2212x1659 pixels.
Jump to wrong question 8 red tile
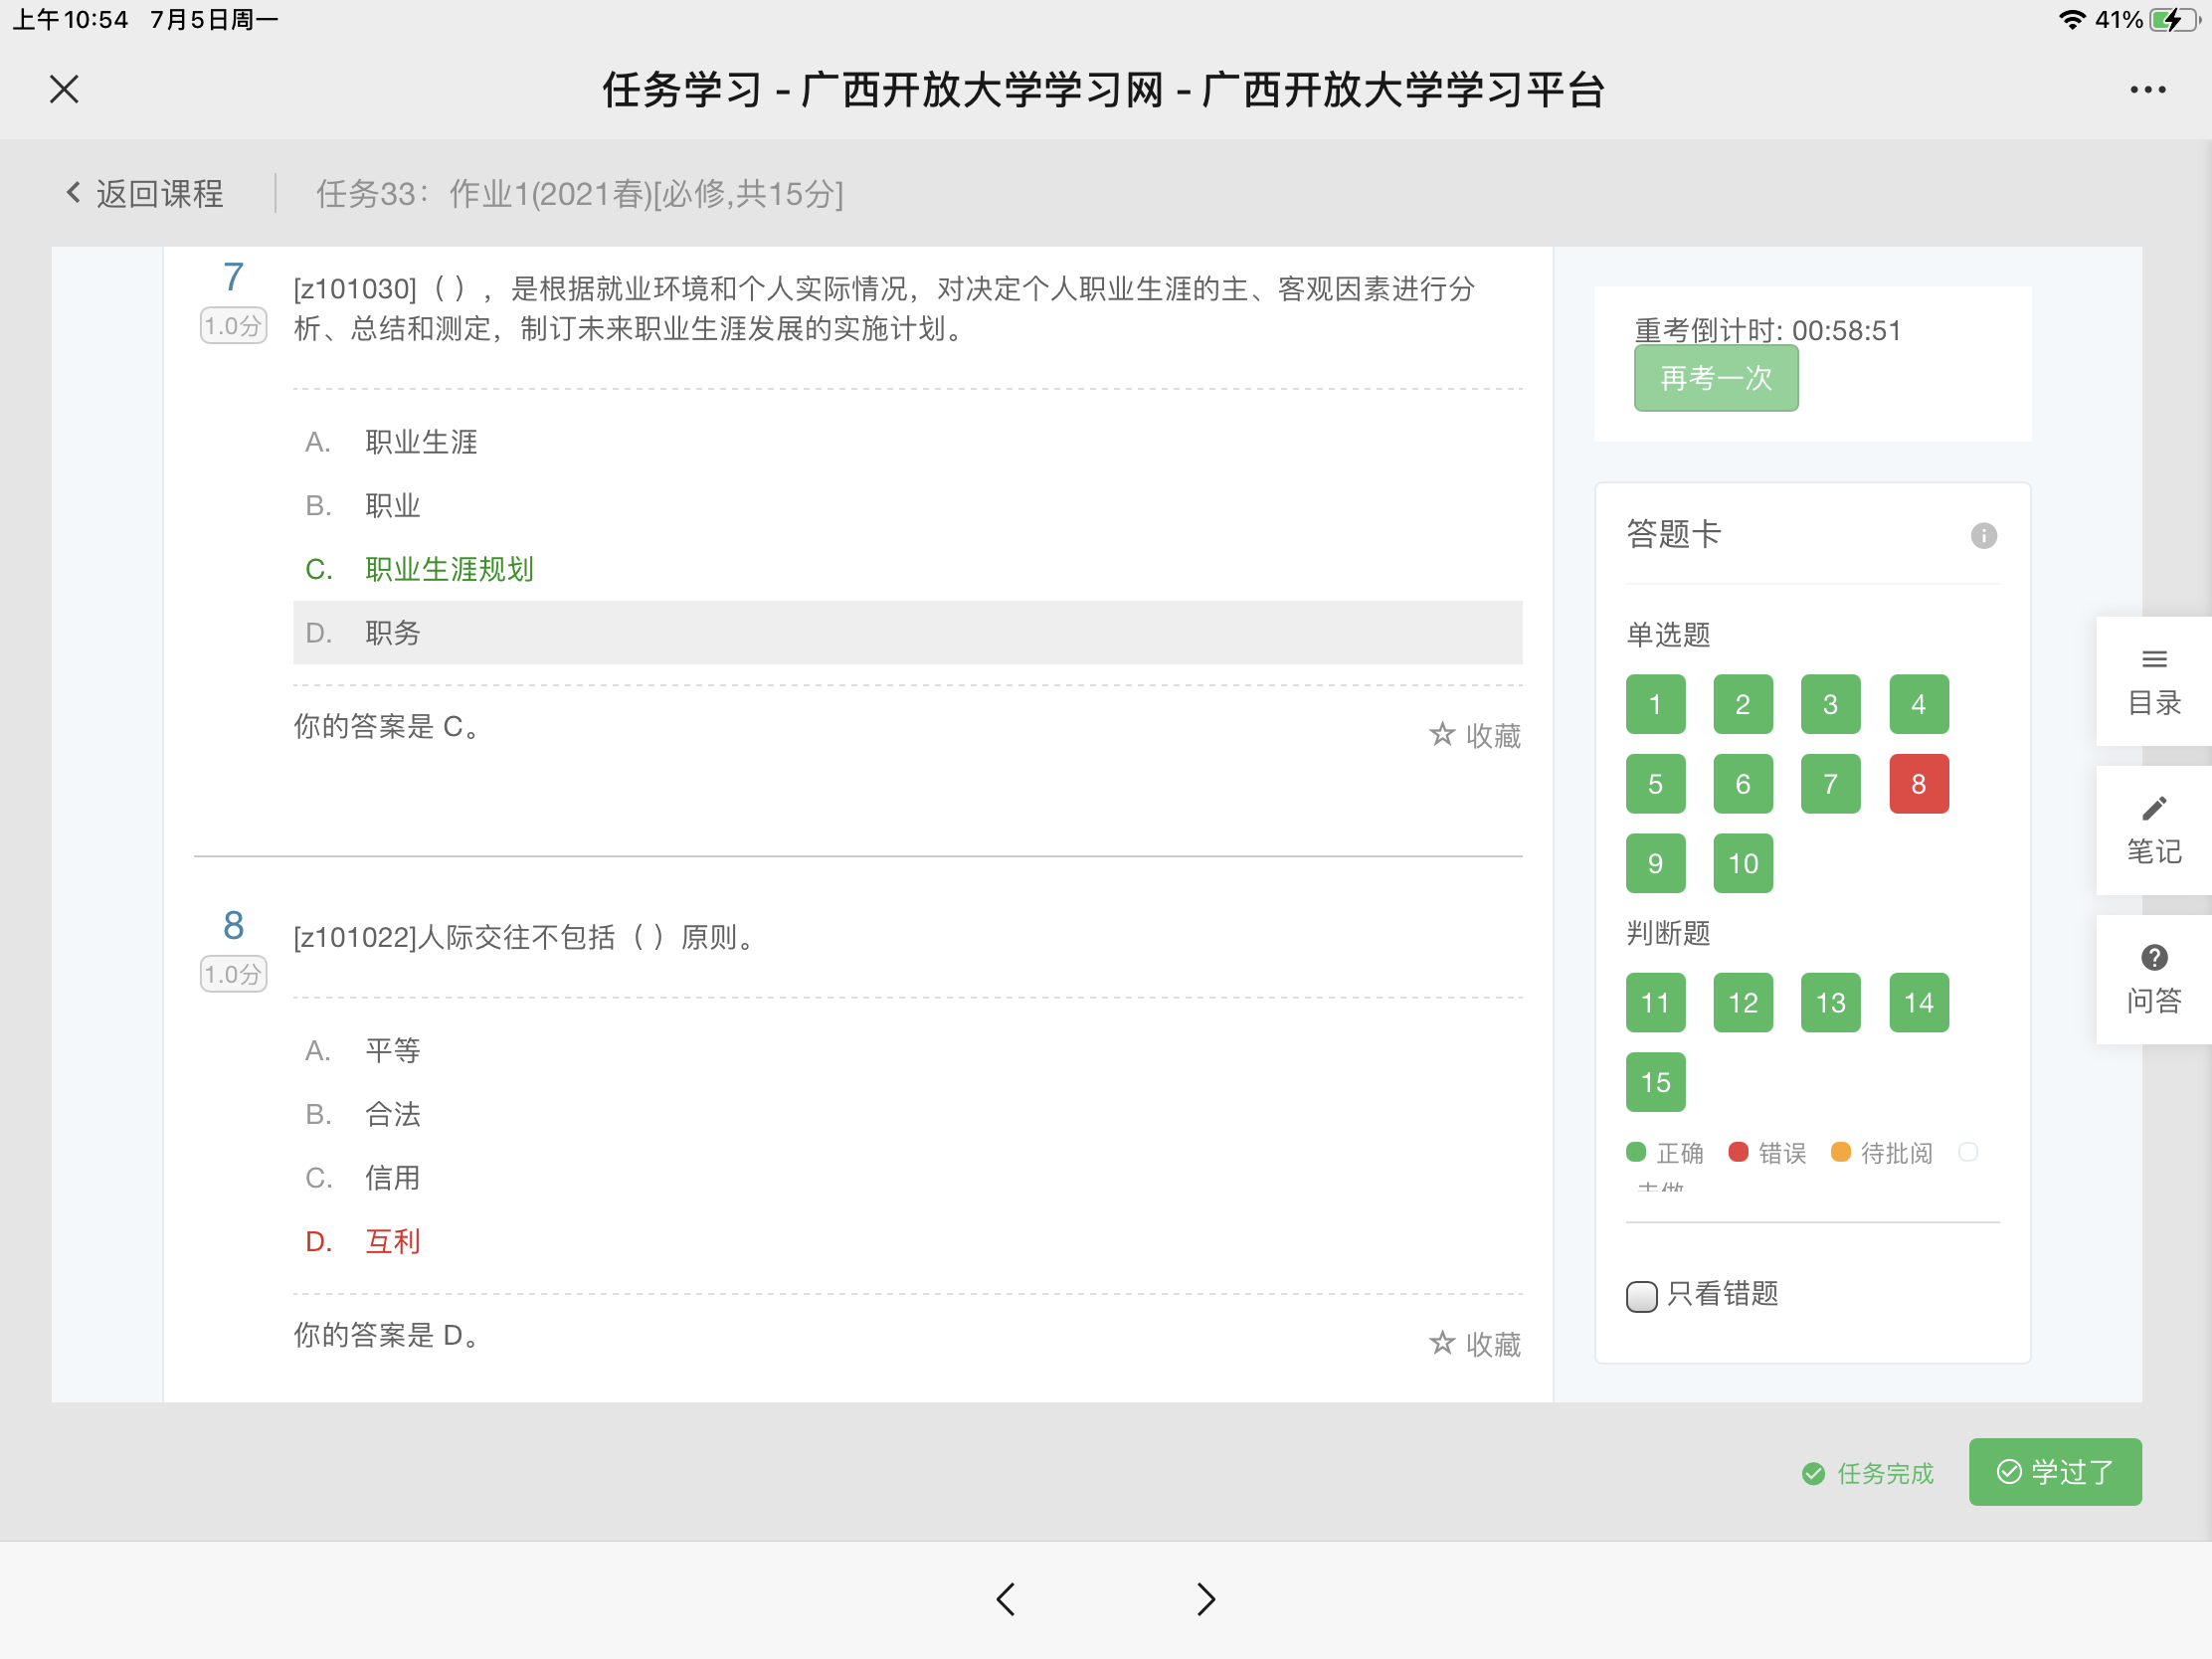(x=1917, y=784)
